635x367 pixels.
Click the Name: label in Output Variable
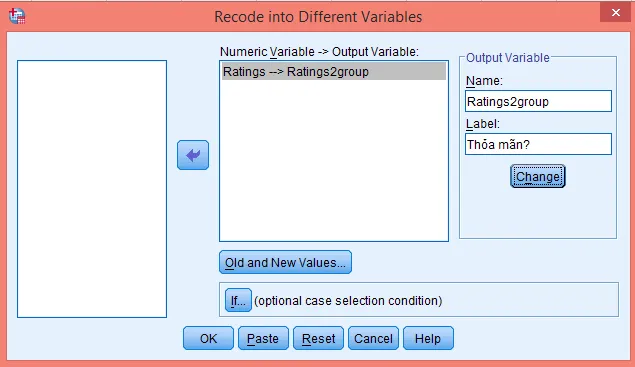(x=484, y=81)
